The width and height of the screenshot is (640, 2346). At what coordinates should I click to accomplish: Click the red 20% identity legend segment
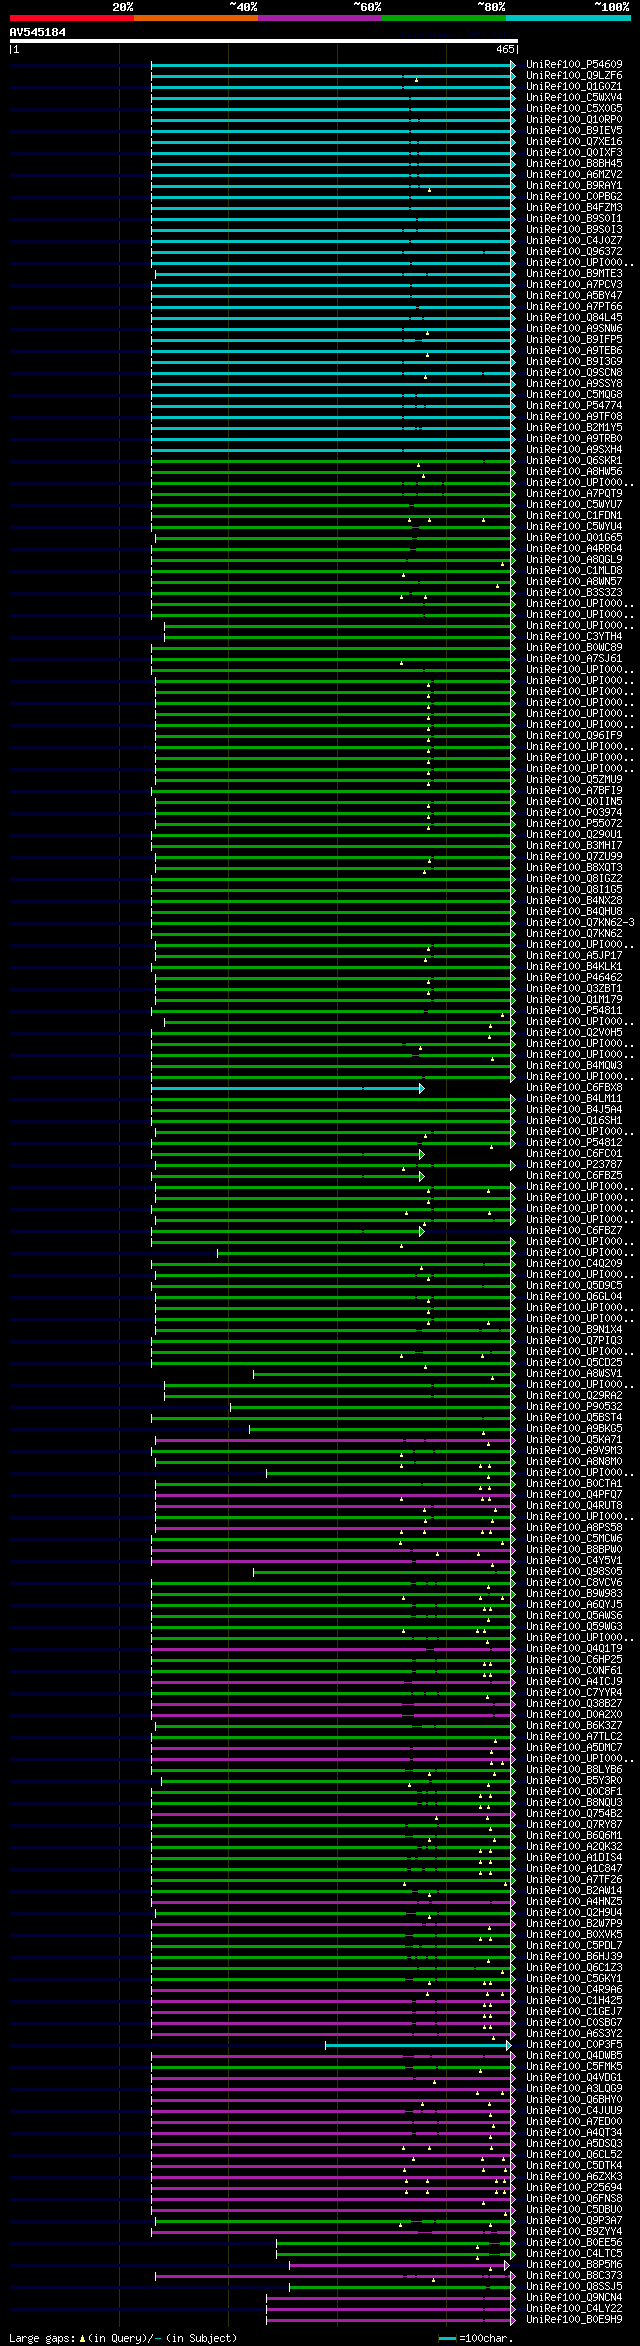click(x=72, y=17)
